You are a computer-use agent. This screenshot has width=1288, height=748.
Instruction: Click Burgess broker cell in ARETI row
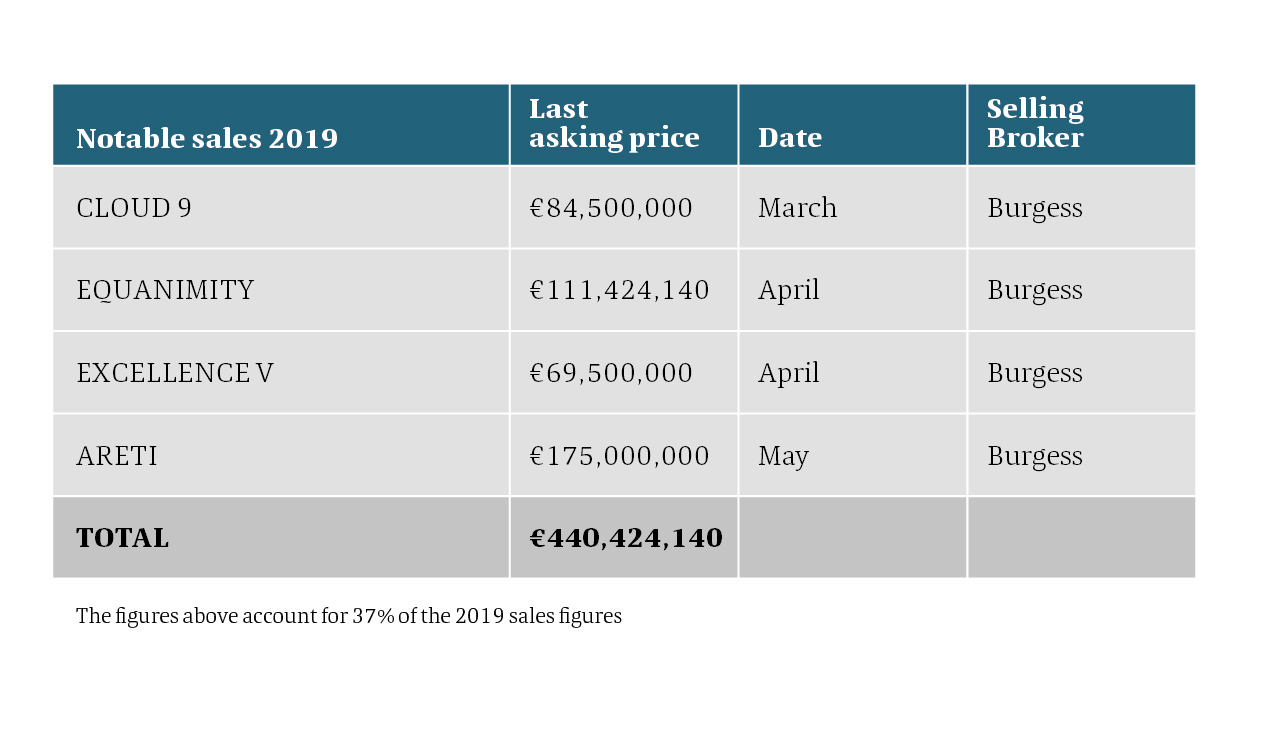[1082, 456]
